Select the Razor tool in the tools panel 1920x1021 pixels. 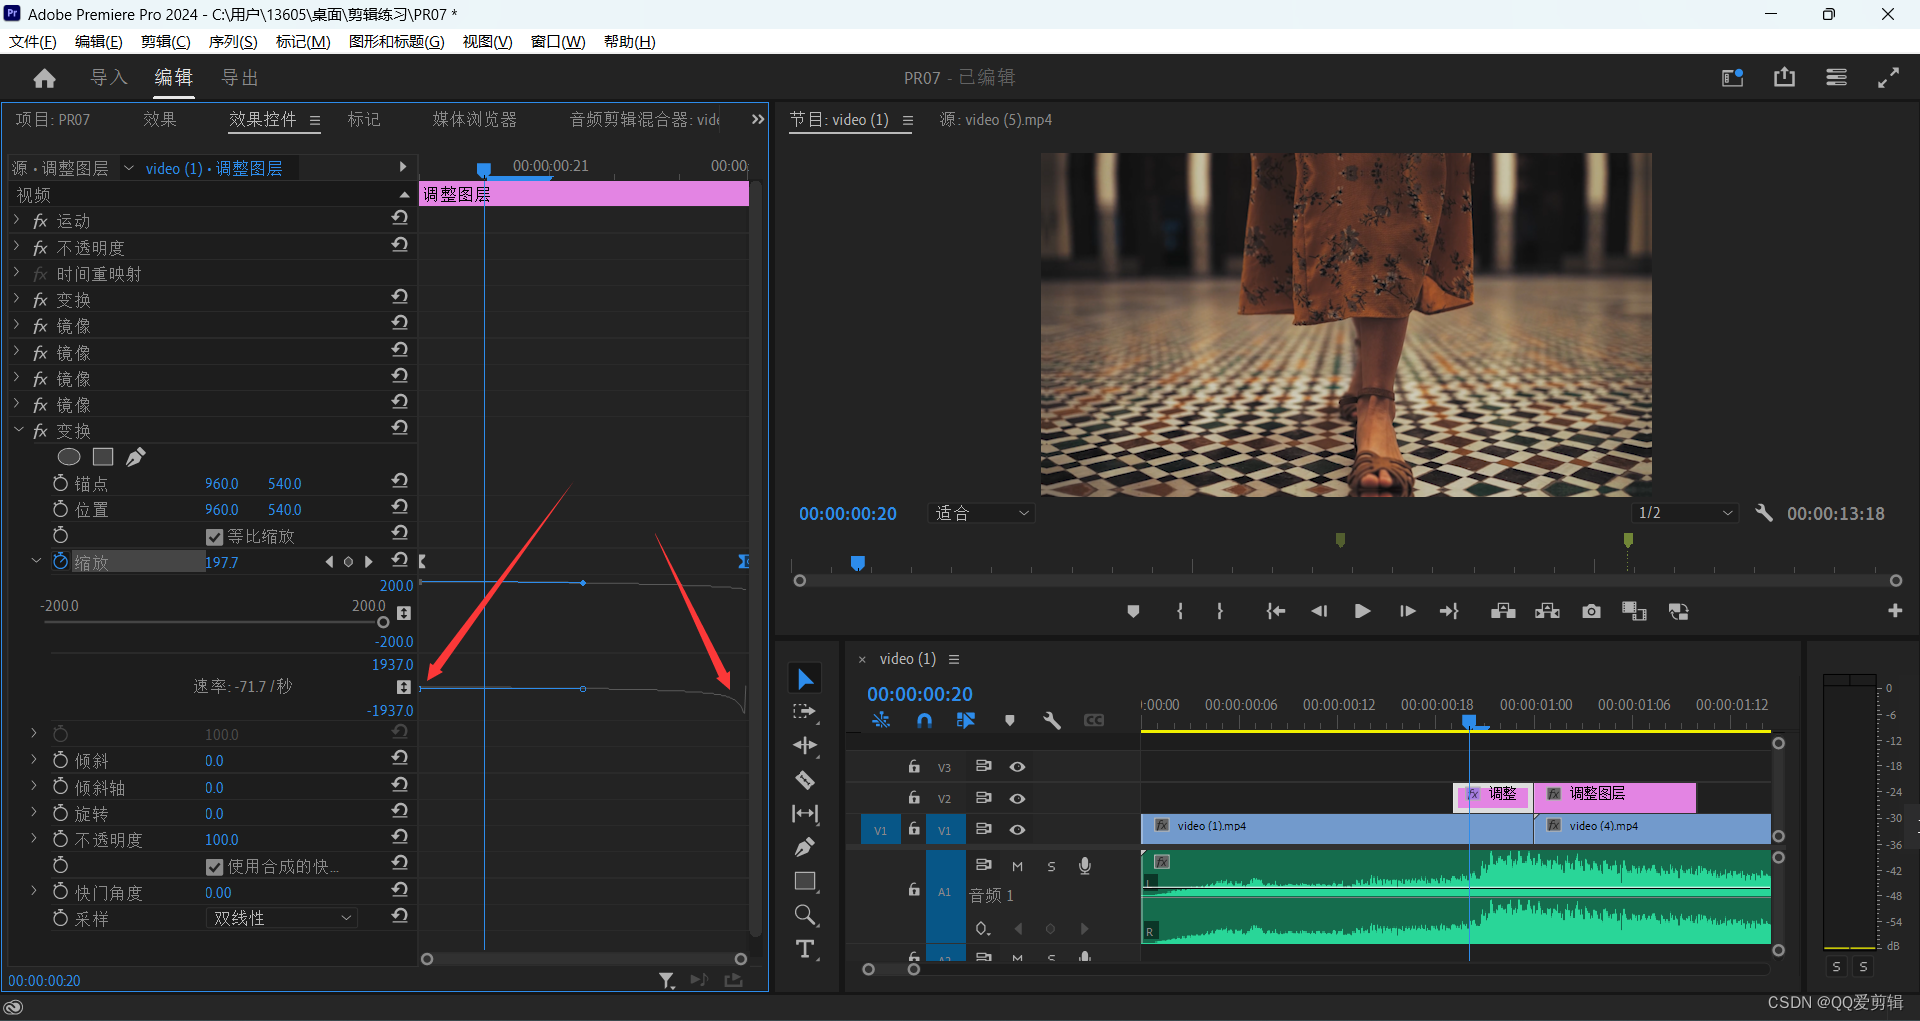(x=805, y=780)
